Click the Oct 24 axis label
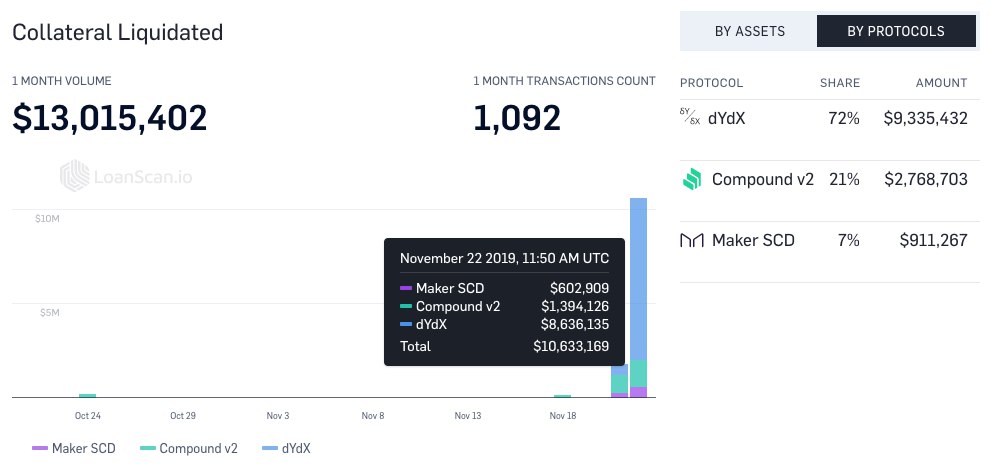 point(88,416)
